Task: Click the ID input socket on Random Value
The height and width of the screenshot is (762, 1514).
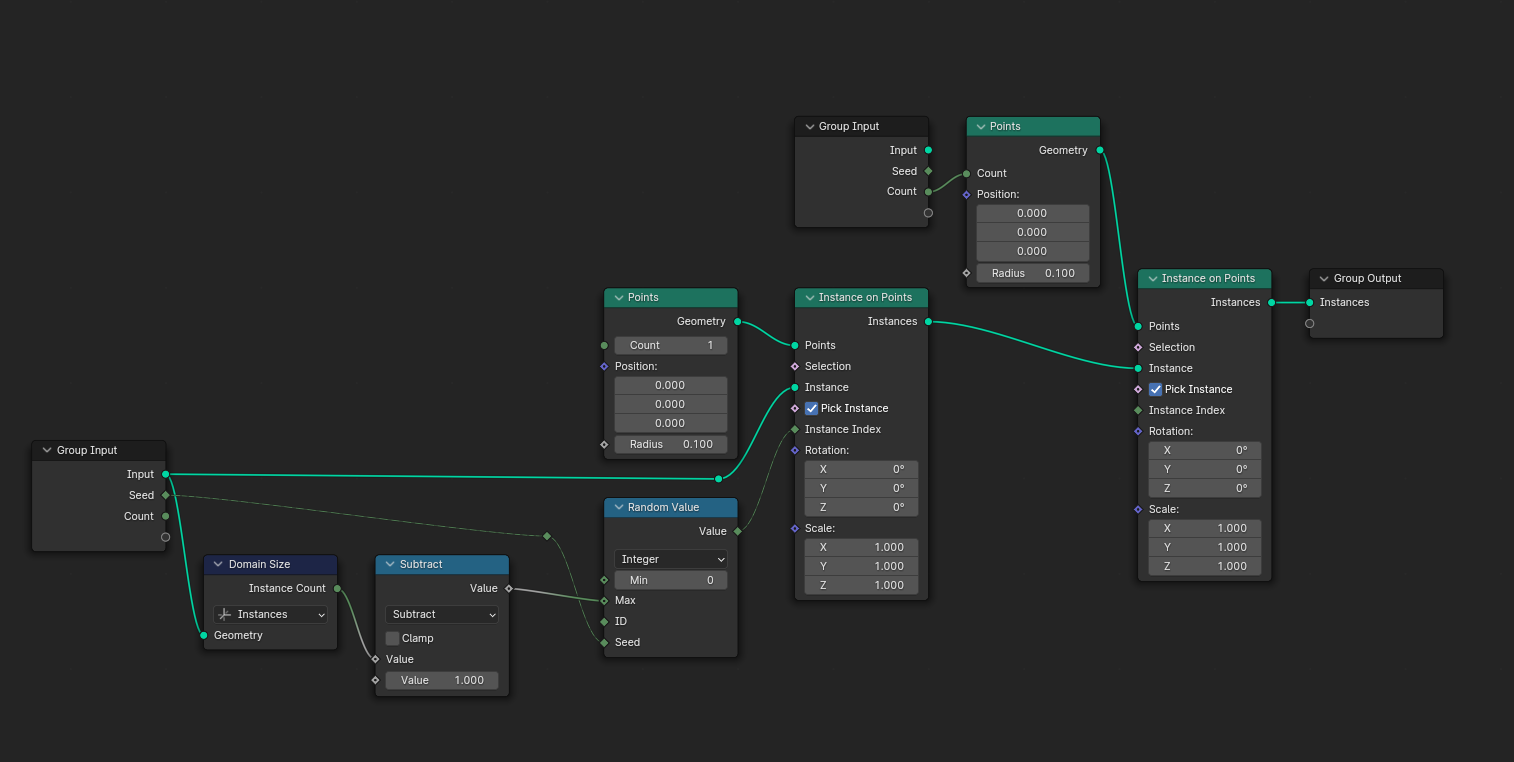Action: click(604, 621)
